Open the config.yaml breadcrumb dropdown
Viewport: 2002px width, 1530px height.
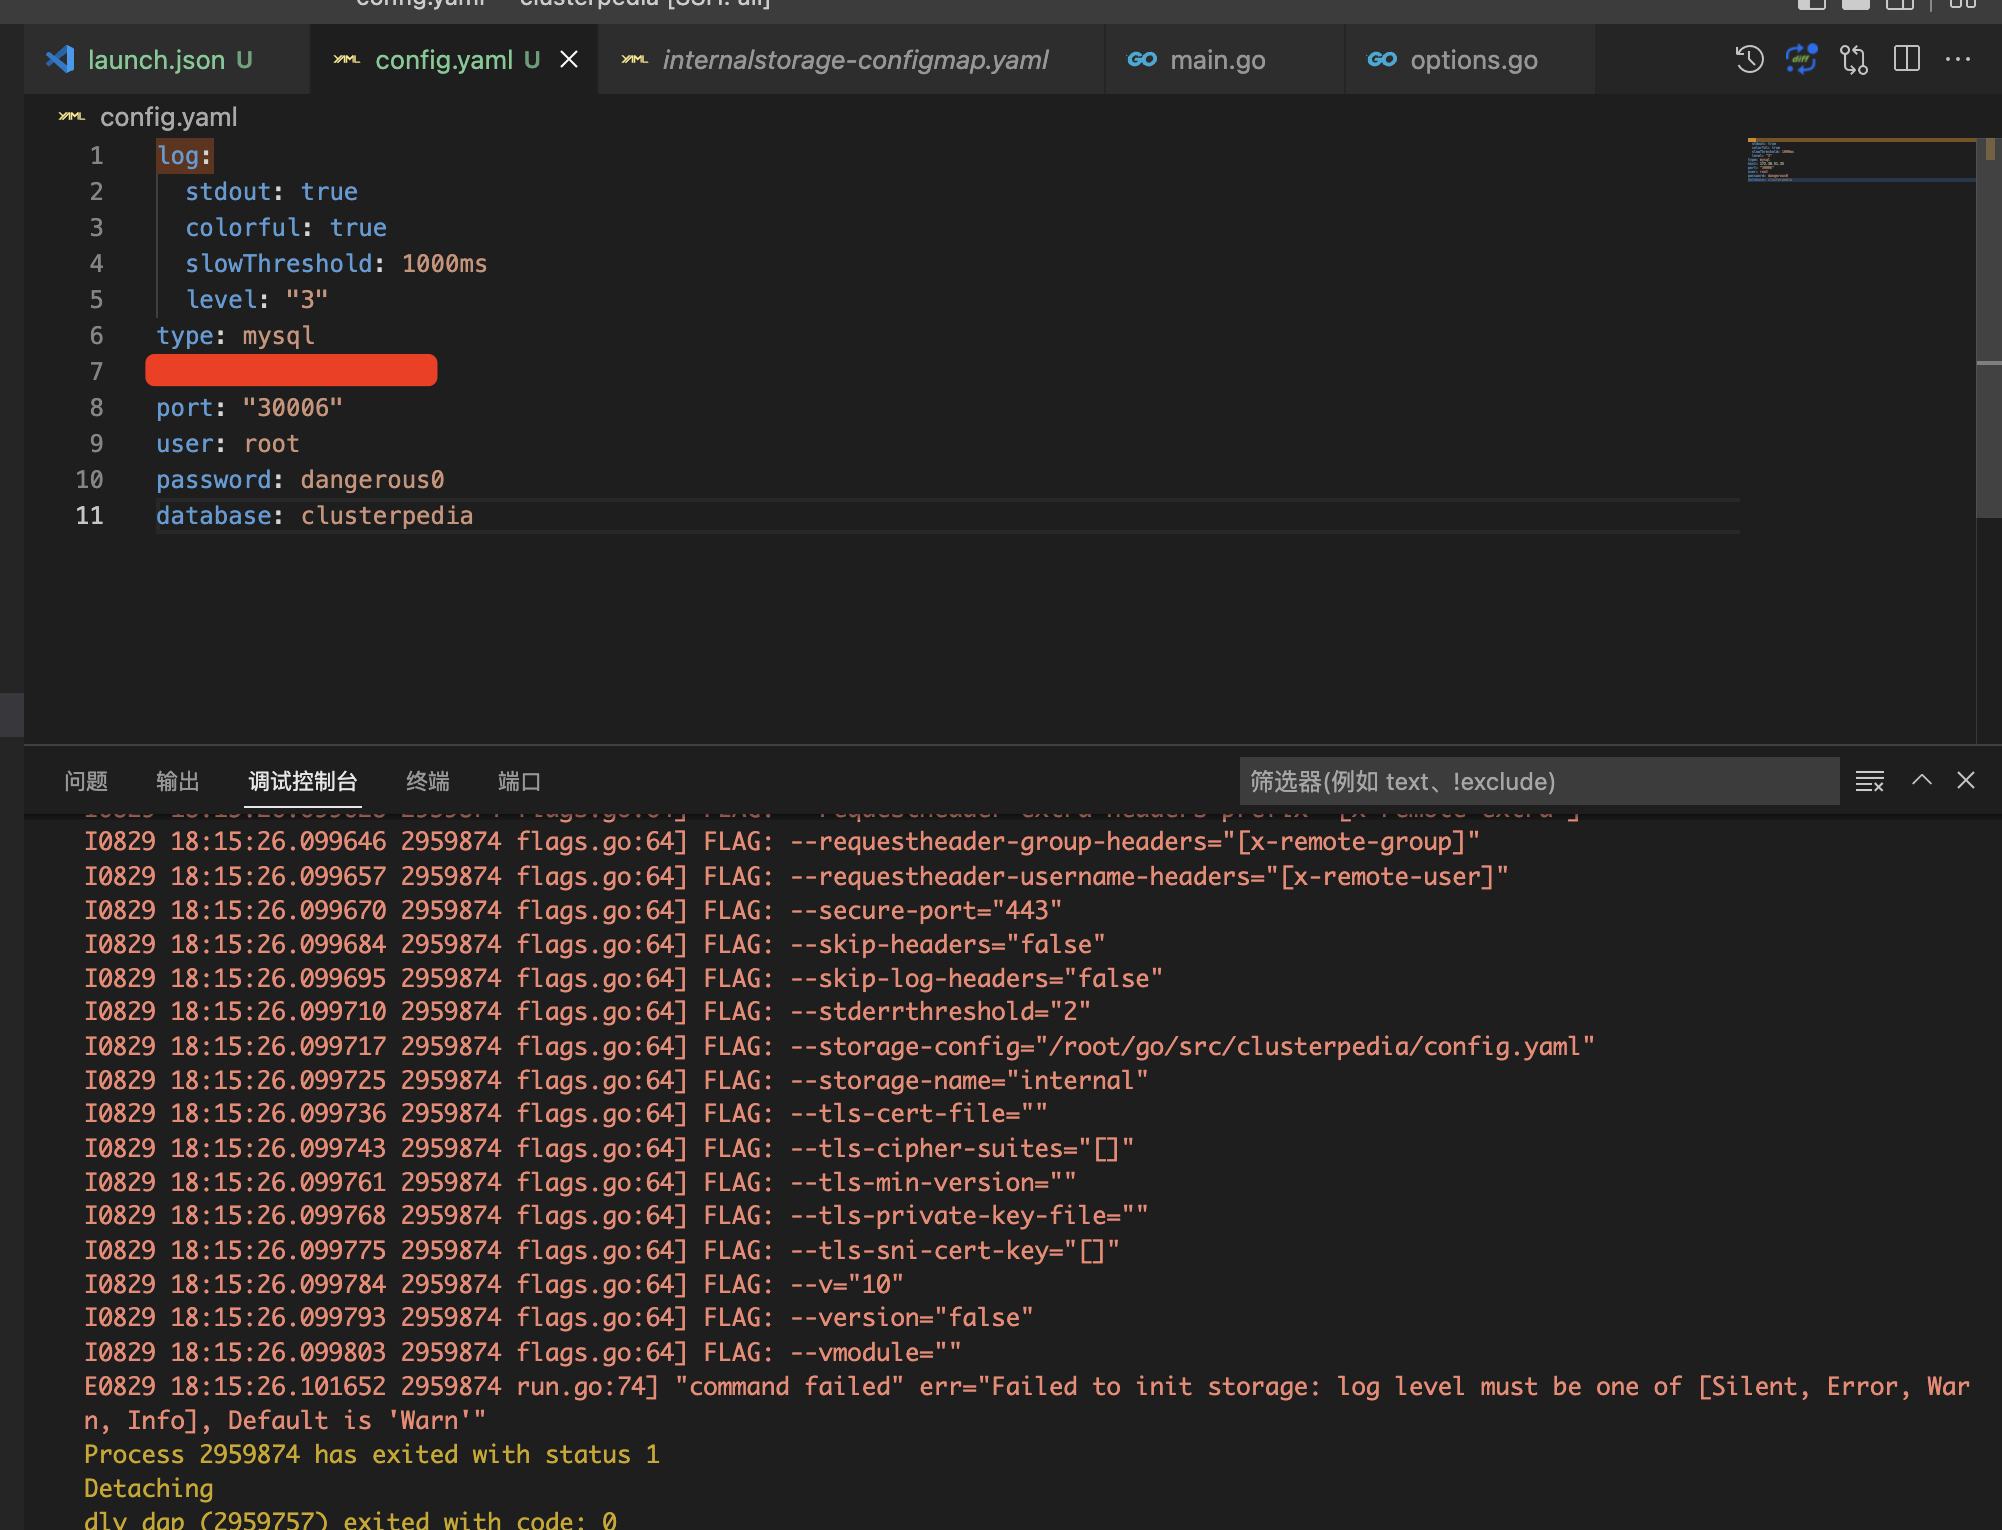[x=168, y=117]
